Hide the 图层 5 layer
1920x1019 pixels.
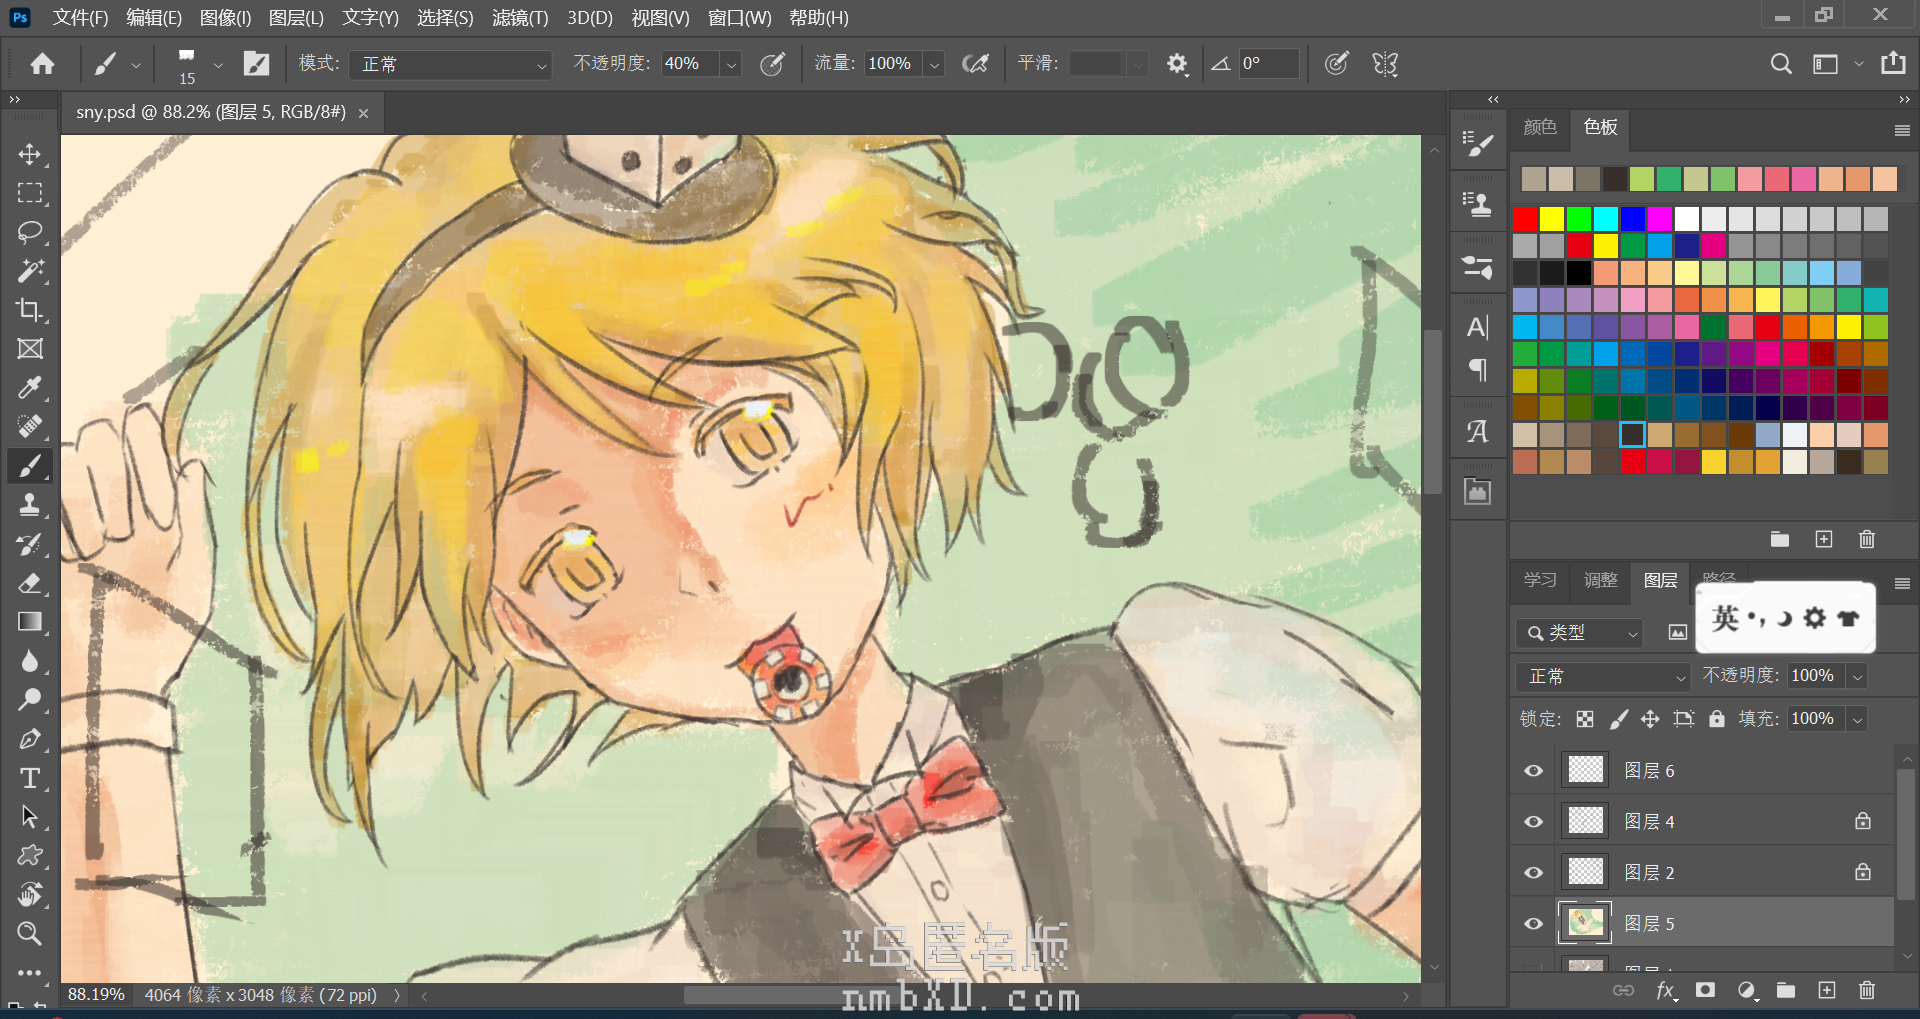point(1533,924)
